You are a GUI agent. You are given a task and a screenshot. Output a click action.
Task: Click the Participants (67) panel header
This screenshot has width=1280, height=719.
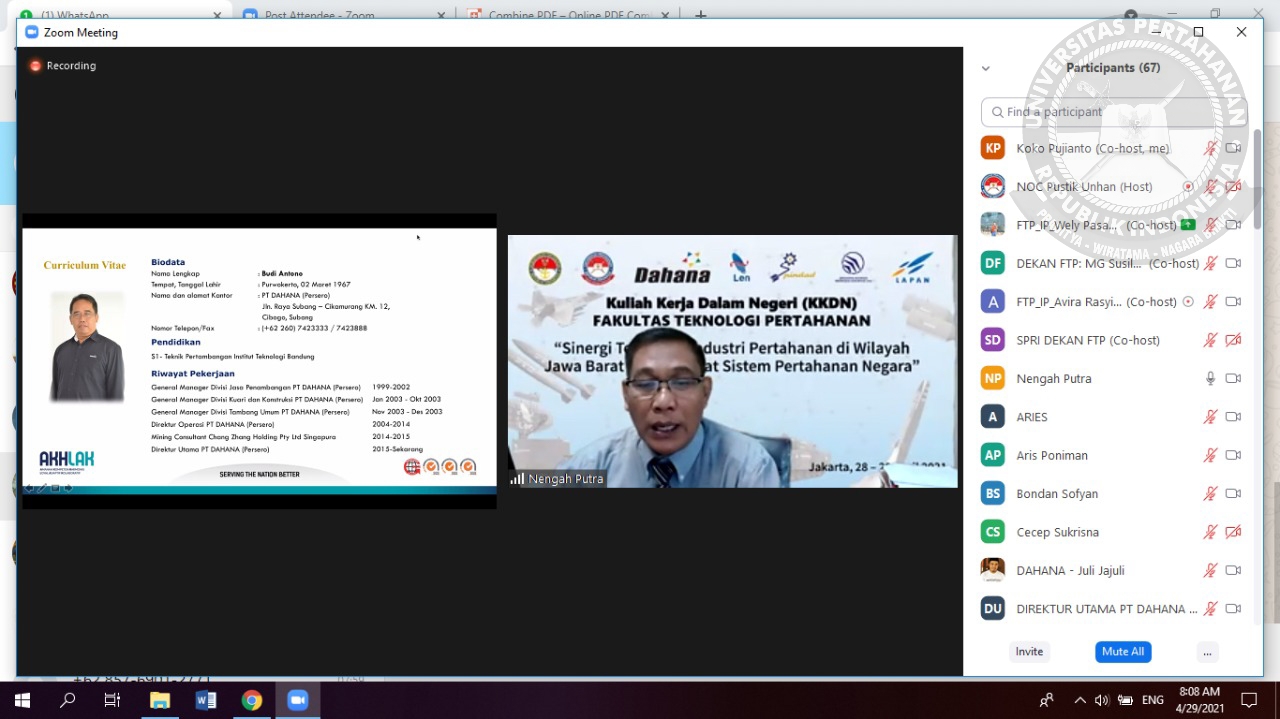pyautogui.click(x=1113, y=68)
